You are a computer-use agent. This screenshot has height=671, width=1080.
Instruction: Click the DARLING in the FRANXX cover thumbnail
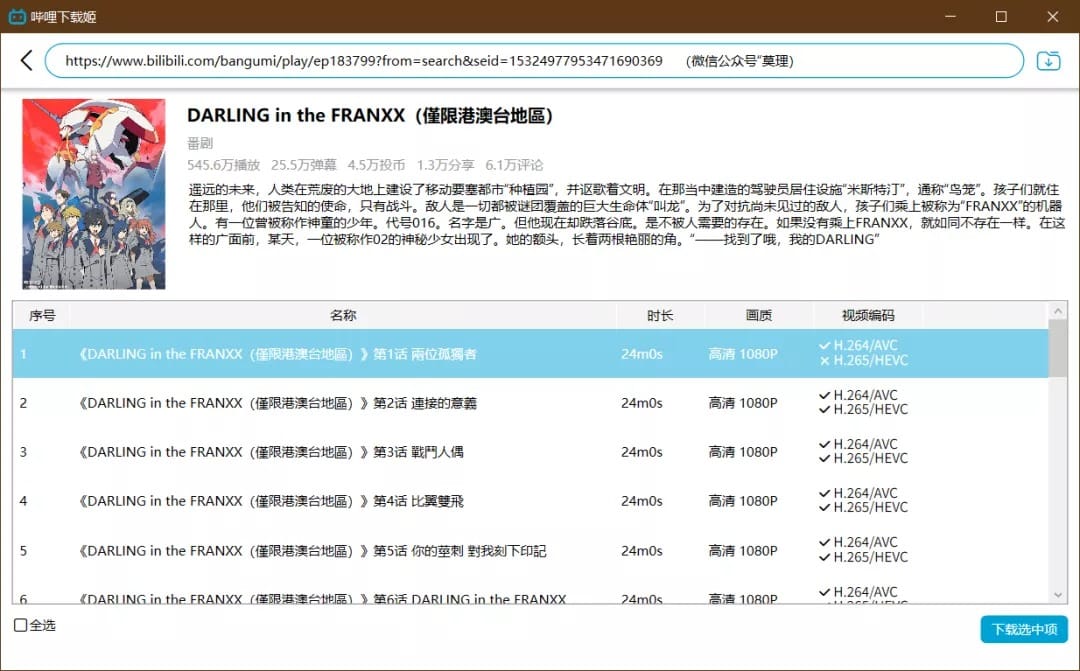point(94,194)
